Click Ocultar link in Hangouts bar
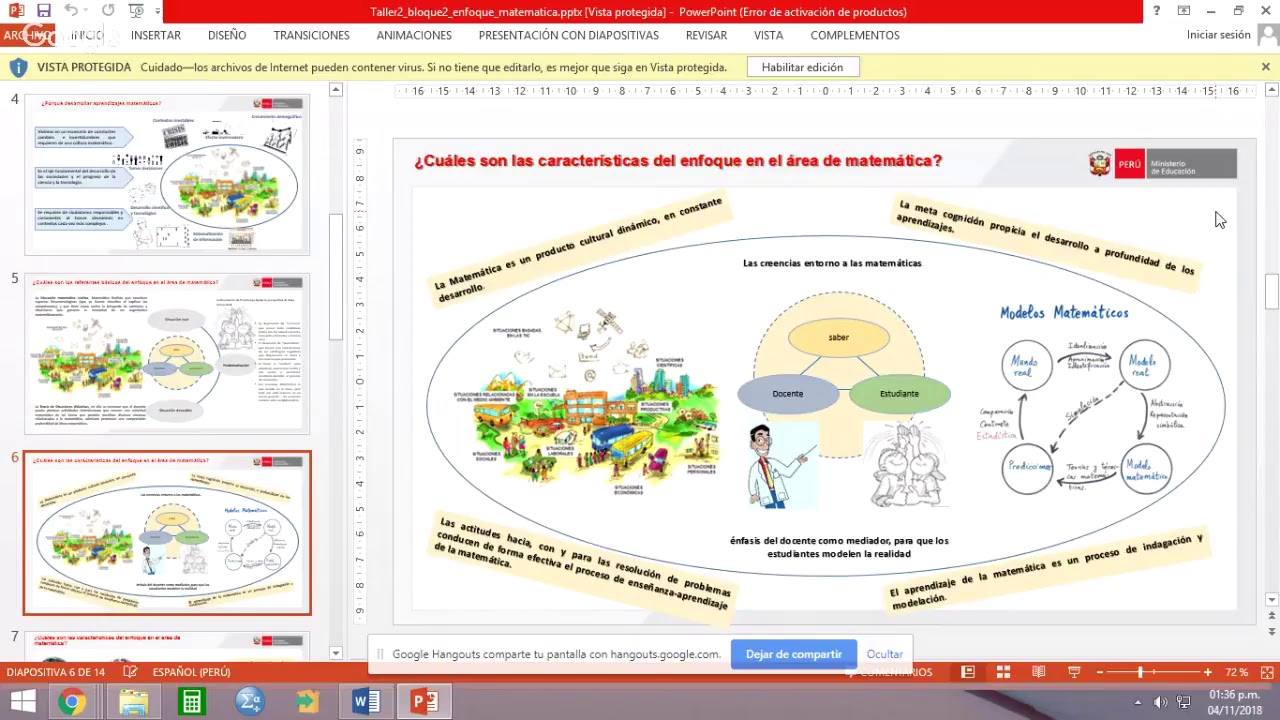The width and height of the screenshot is (1280, 720). 885,654
